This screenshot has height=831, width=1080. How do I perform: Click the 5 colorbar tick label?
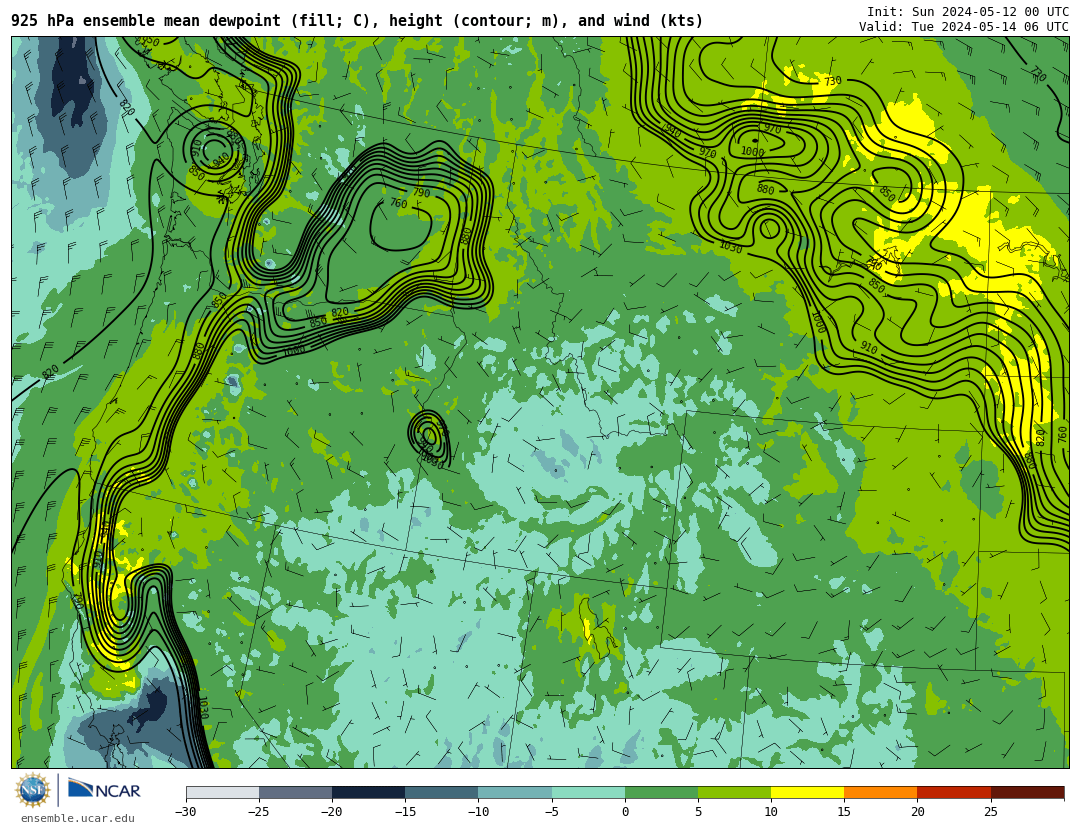pyautogui.click(x=698, y=812)
